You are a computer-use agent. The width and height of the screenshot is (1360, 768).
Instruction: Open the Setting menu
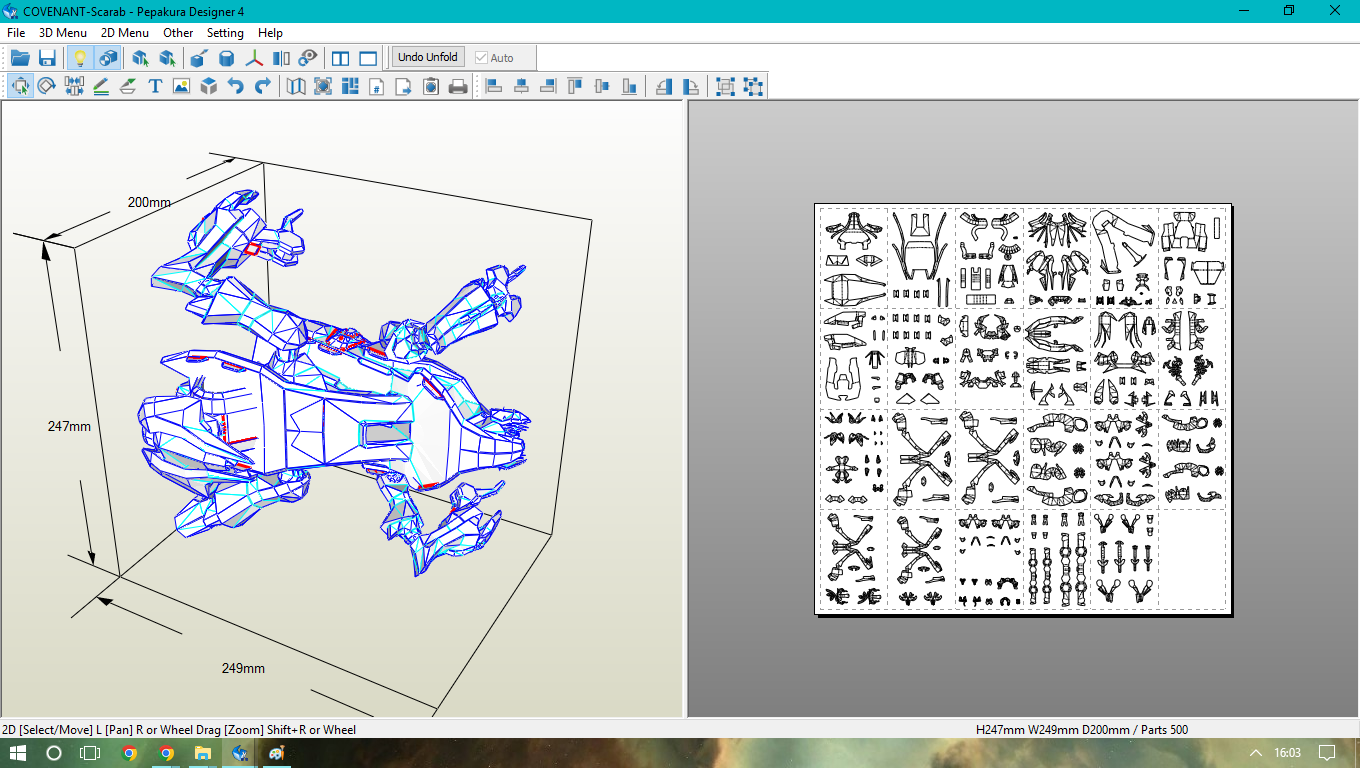pos(225,33)
